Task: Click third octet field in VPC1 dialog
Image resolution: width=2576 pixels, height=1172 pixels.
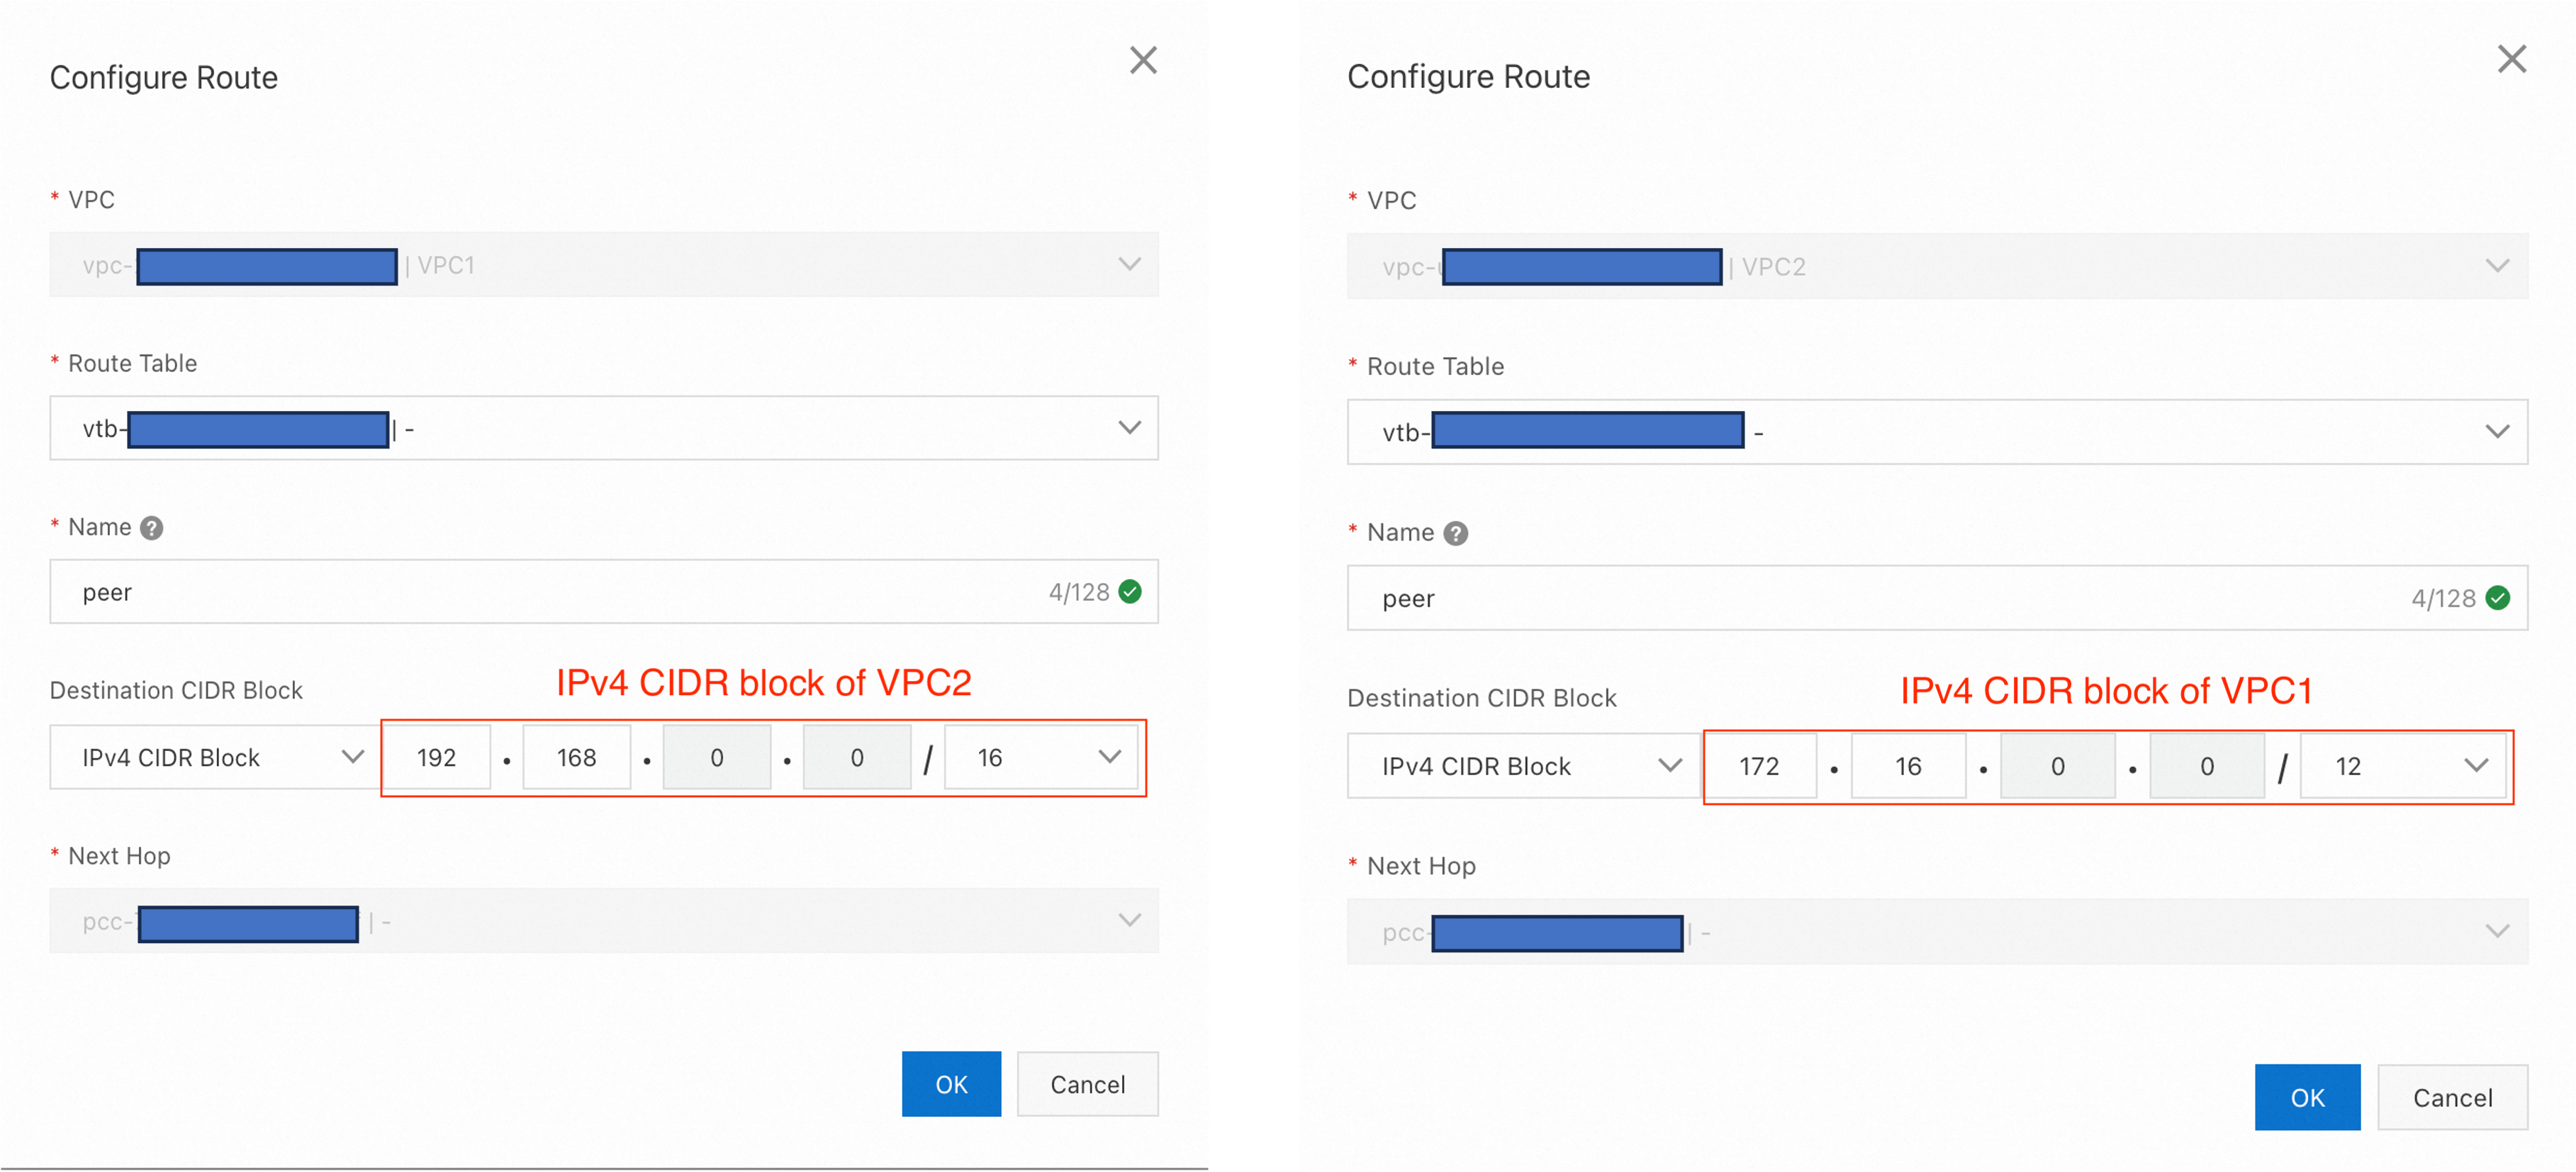Action: pyautogui.click(x=717, y=758)
